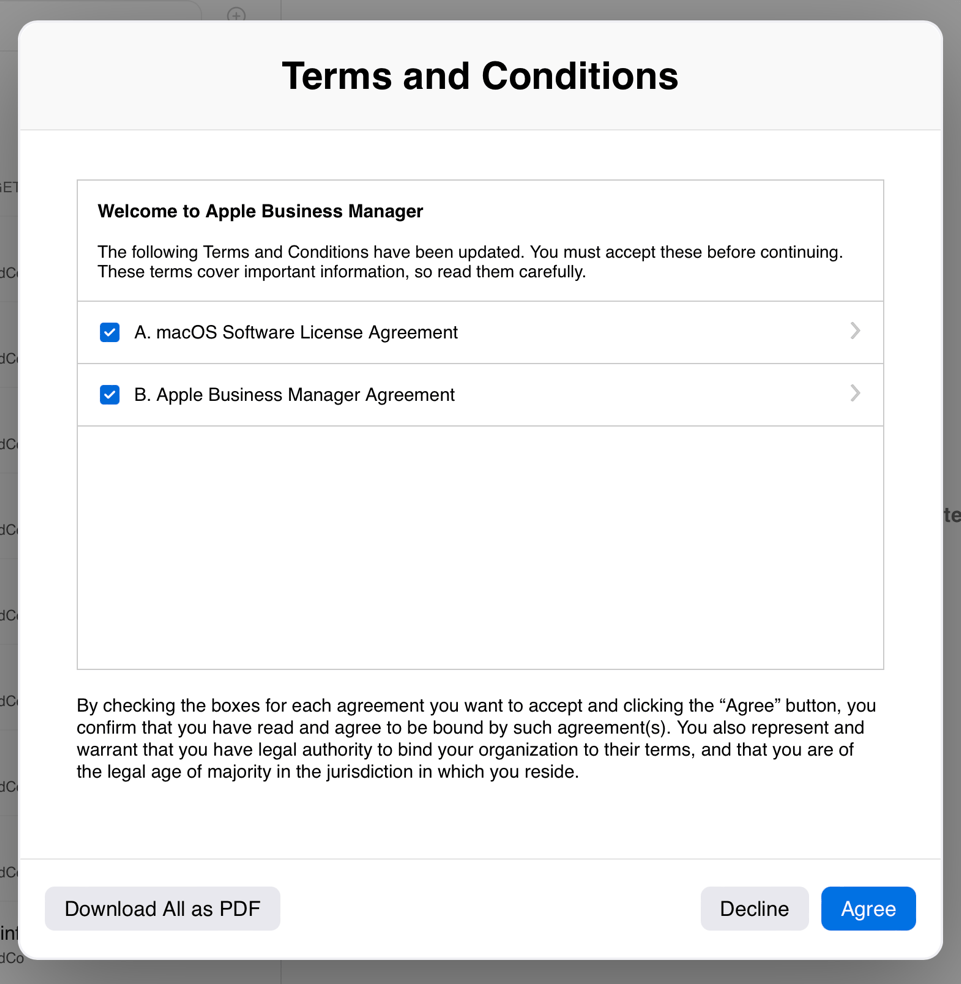Screen dimensions: 961x984
Task: Download All as PDF
Action: pos(162,909)
